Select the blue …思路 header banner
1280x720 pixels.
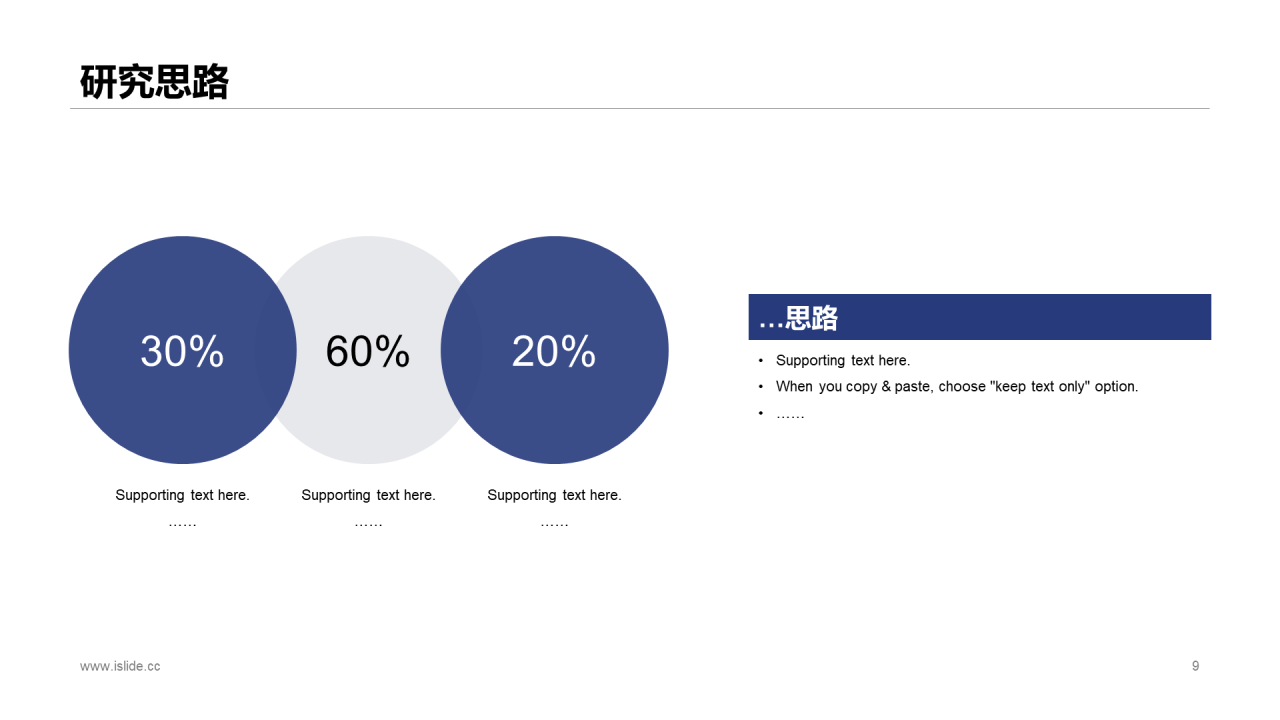point(979,317)
